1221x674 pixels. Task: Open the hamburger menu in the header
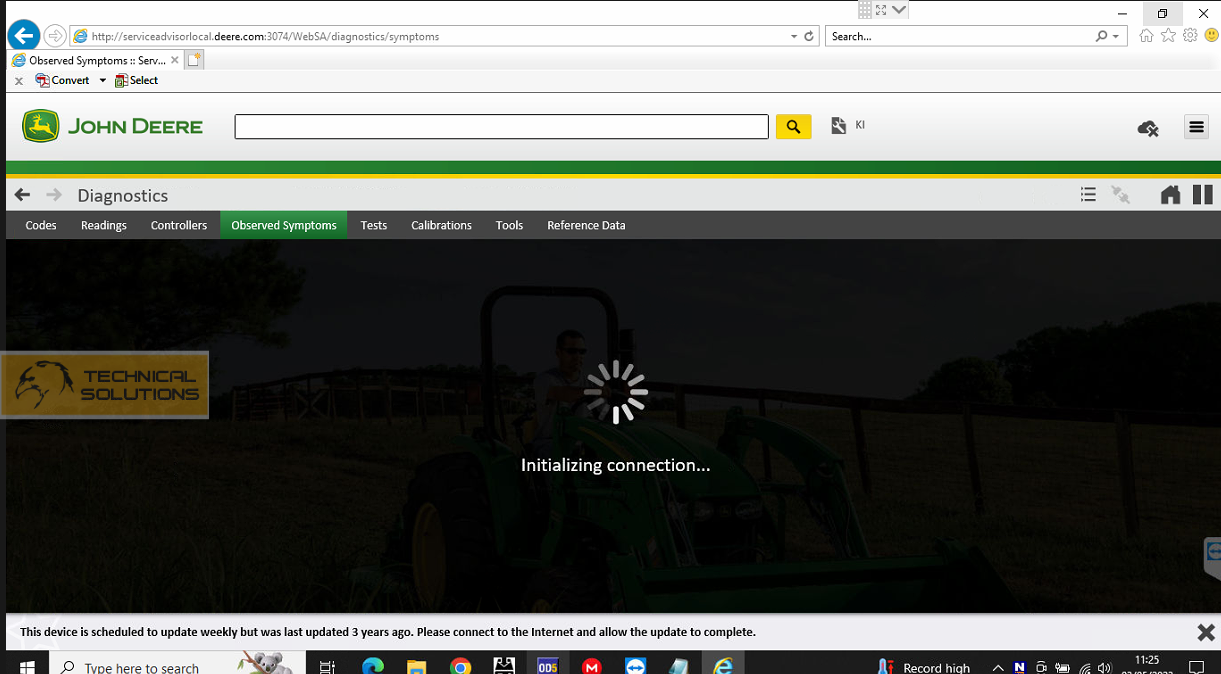coord(1196,126)
